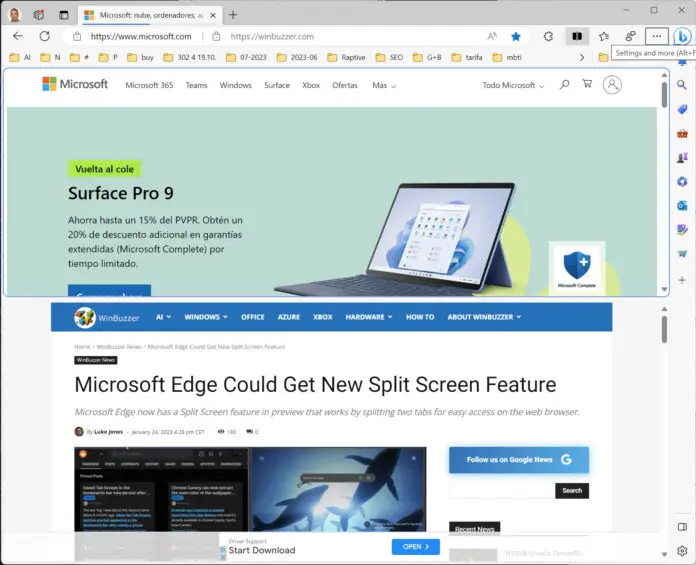Open the SEO bookmarks folder

(x=390, y=57)
